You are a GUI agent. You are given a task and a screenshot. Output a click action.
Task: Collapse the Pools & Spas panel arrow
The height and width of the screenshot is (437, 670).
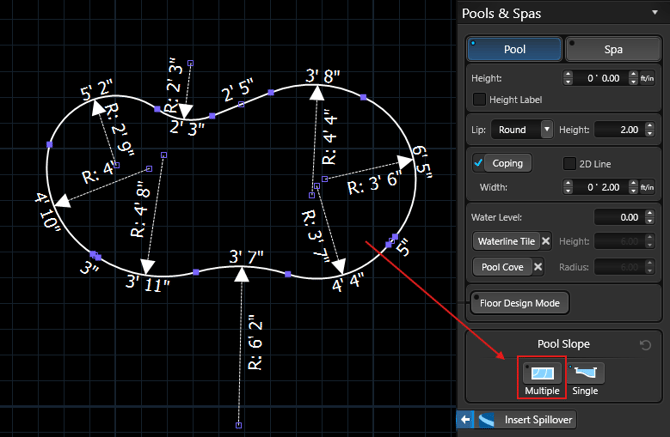point(654,13)
